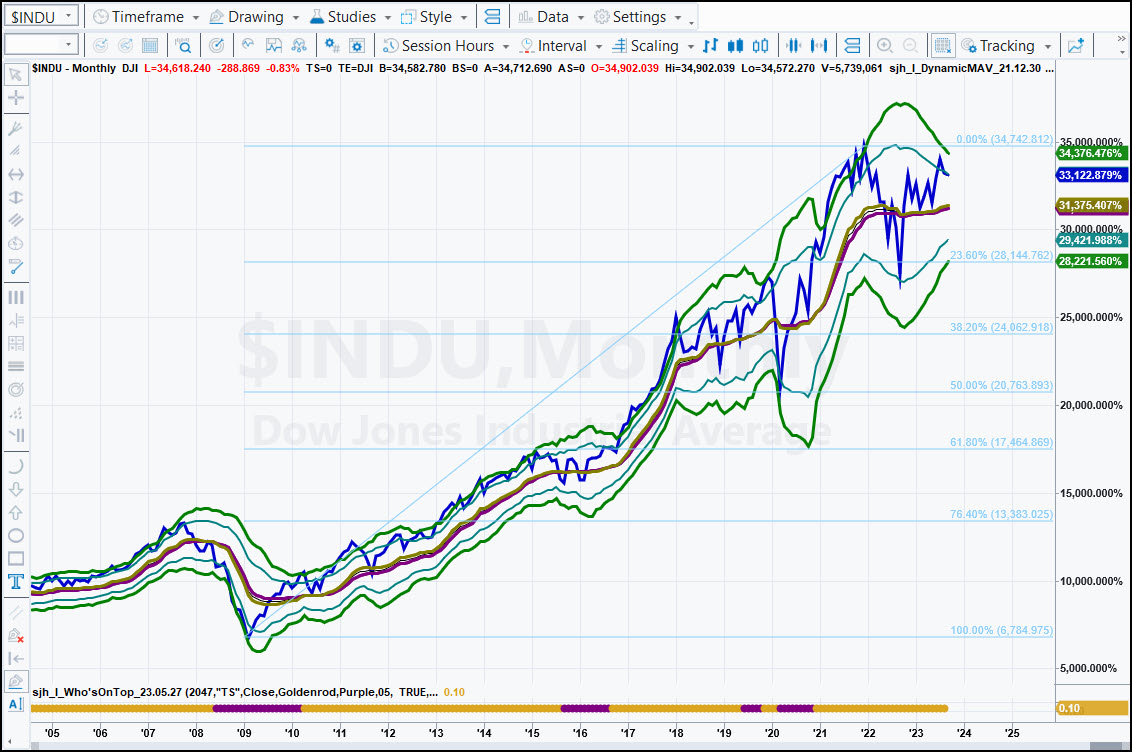Click the remove drawing objects icon
The width and height of the screenshot is (1132, 752).
(x=15, y=635)
